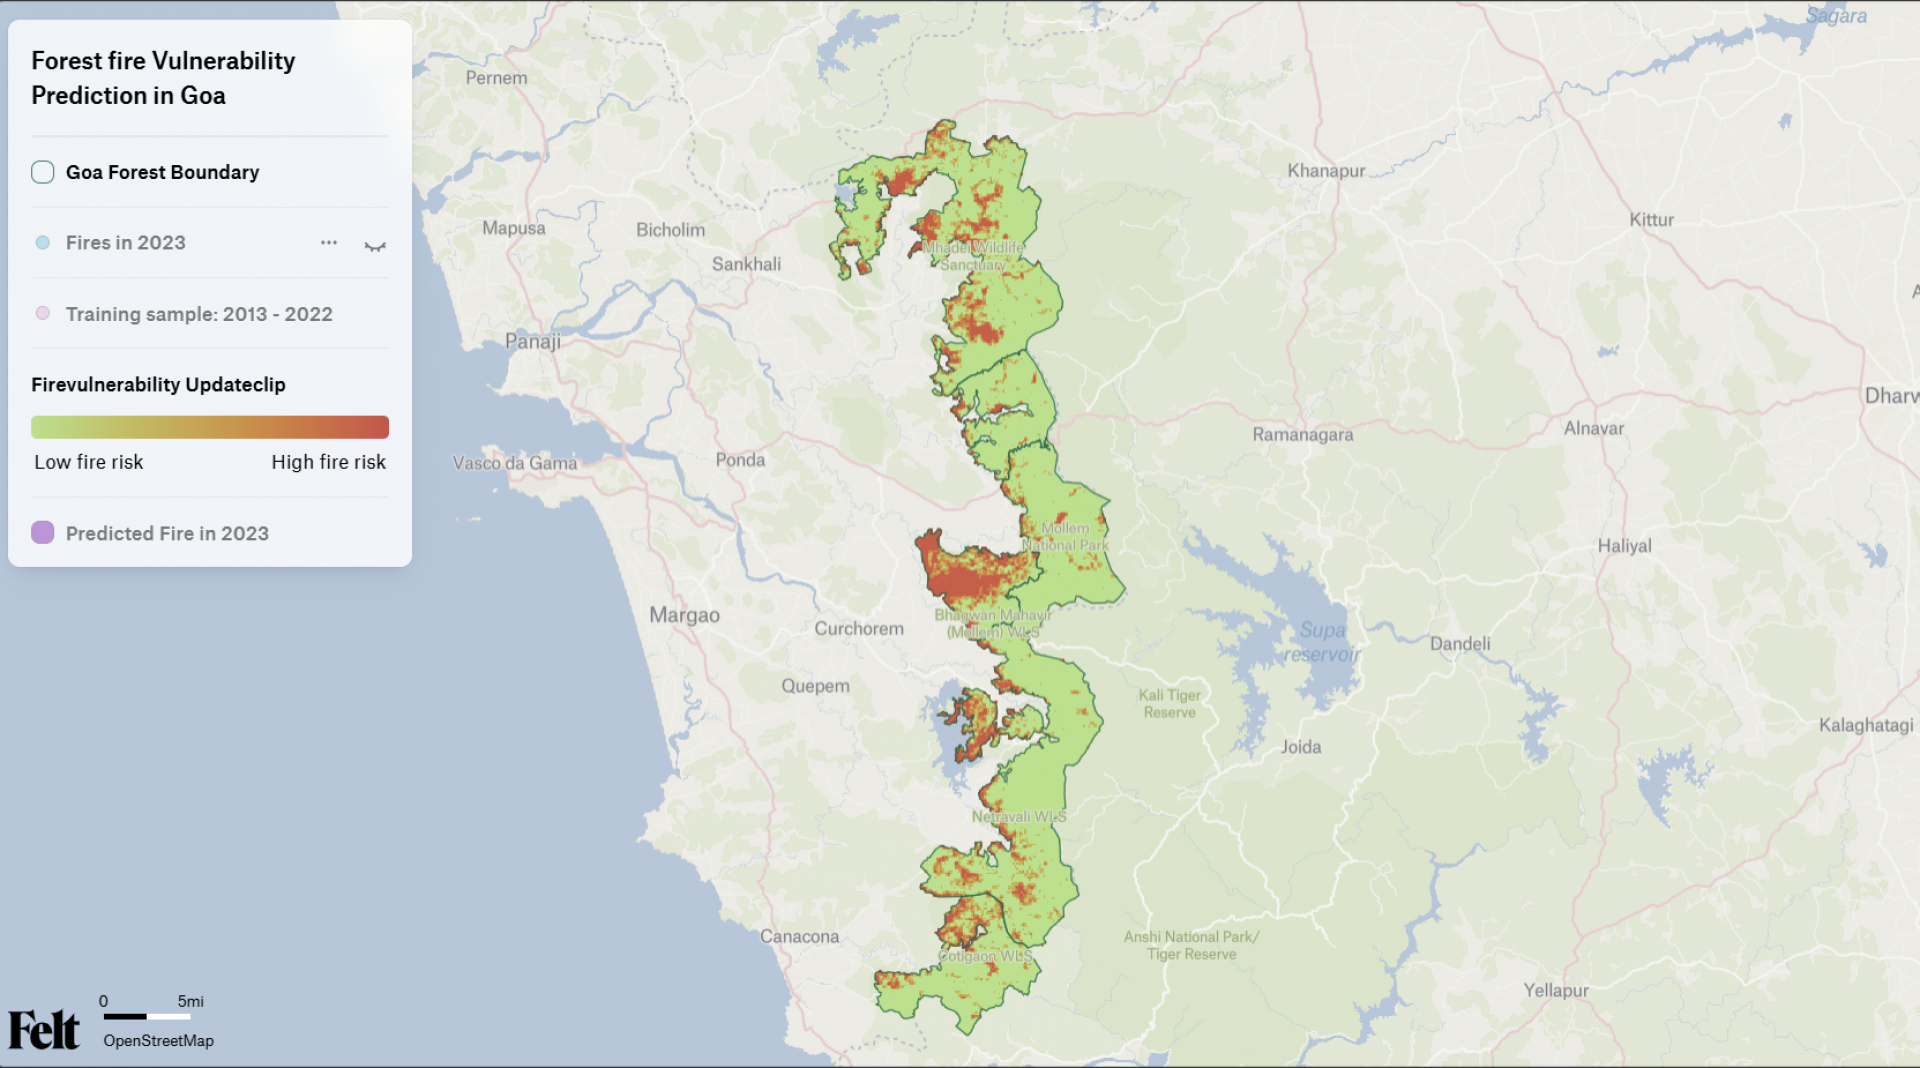Screen dimensions: 1920x1068
Task: Show the Fires in 2023 layer with eye icon
Action: click(x=375, y=245)
